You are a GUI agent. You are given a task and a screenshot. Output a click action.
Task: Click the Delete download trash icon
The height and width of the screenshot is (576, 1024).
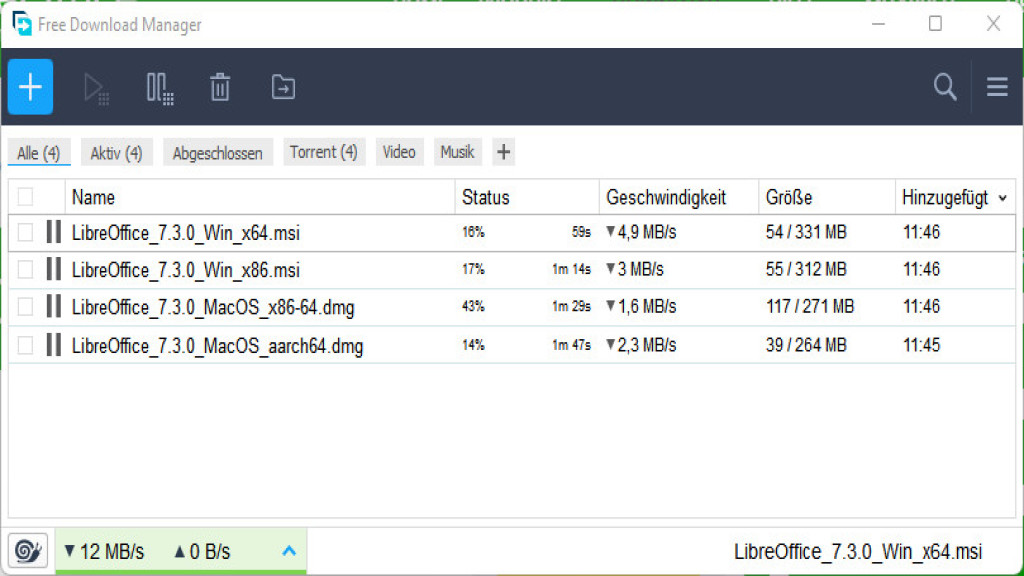click(220, 87)
